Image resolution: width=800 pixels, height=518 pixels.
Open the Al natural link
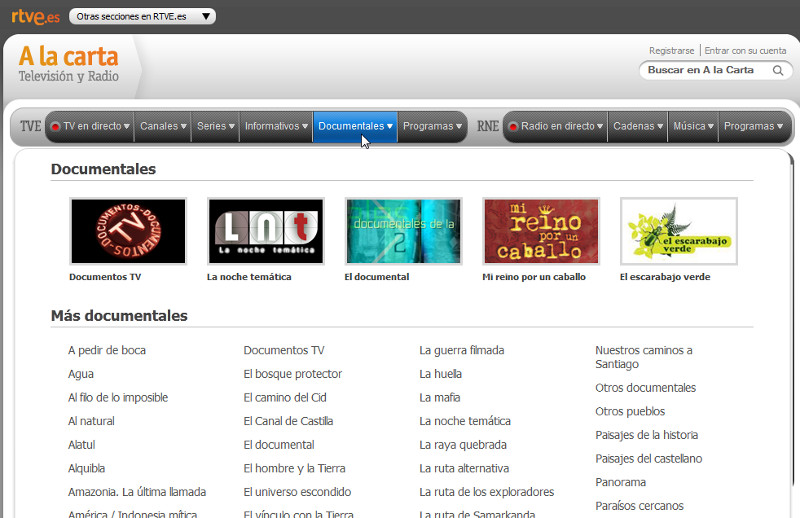click(91, 421)
